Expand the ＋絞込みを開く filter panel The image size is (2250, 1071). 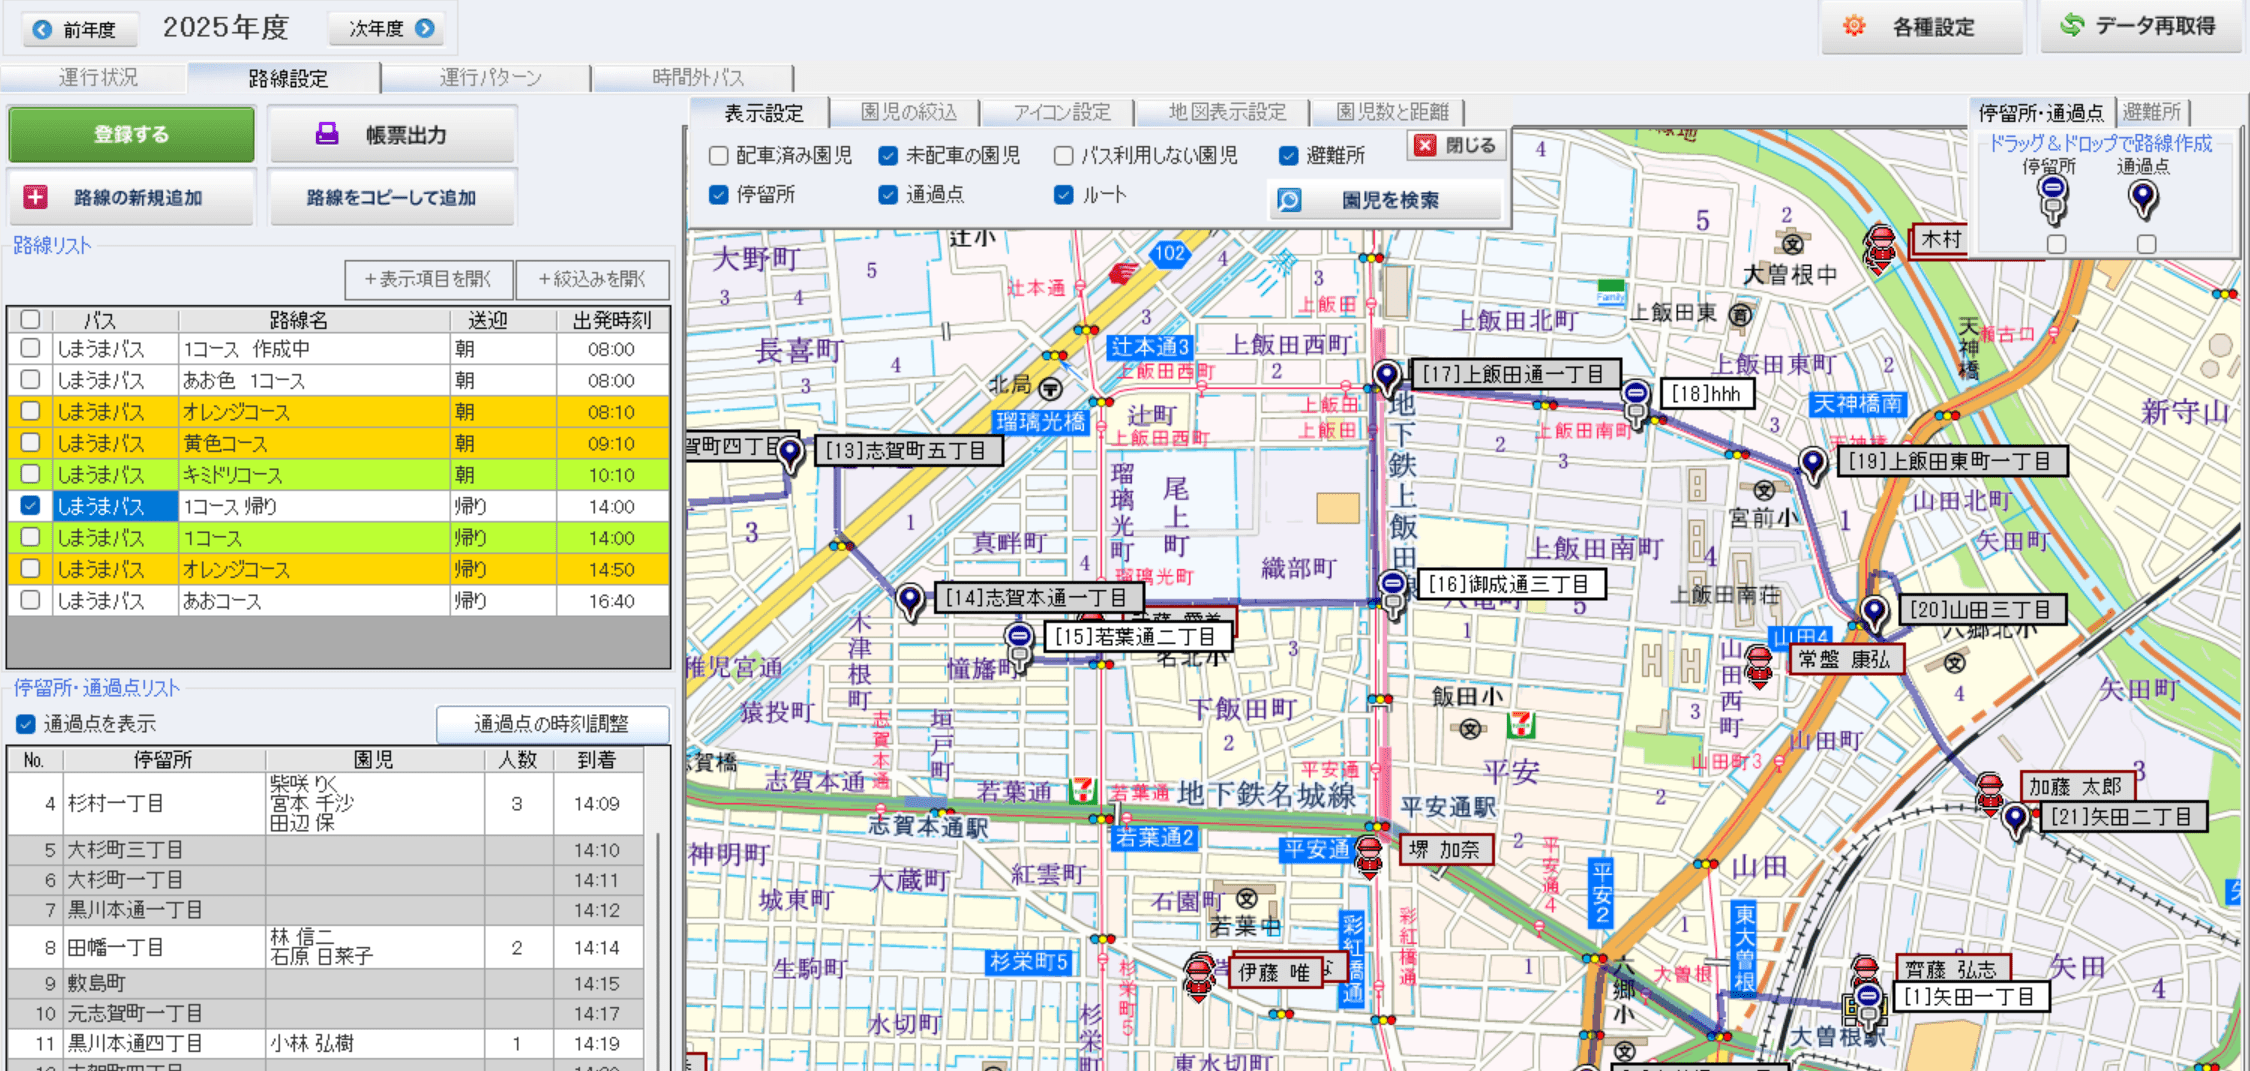(x=592, y=279)
